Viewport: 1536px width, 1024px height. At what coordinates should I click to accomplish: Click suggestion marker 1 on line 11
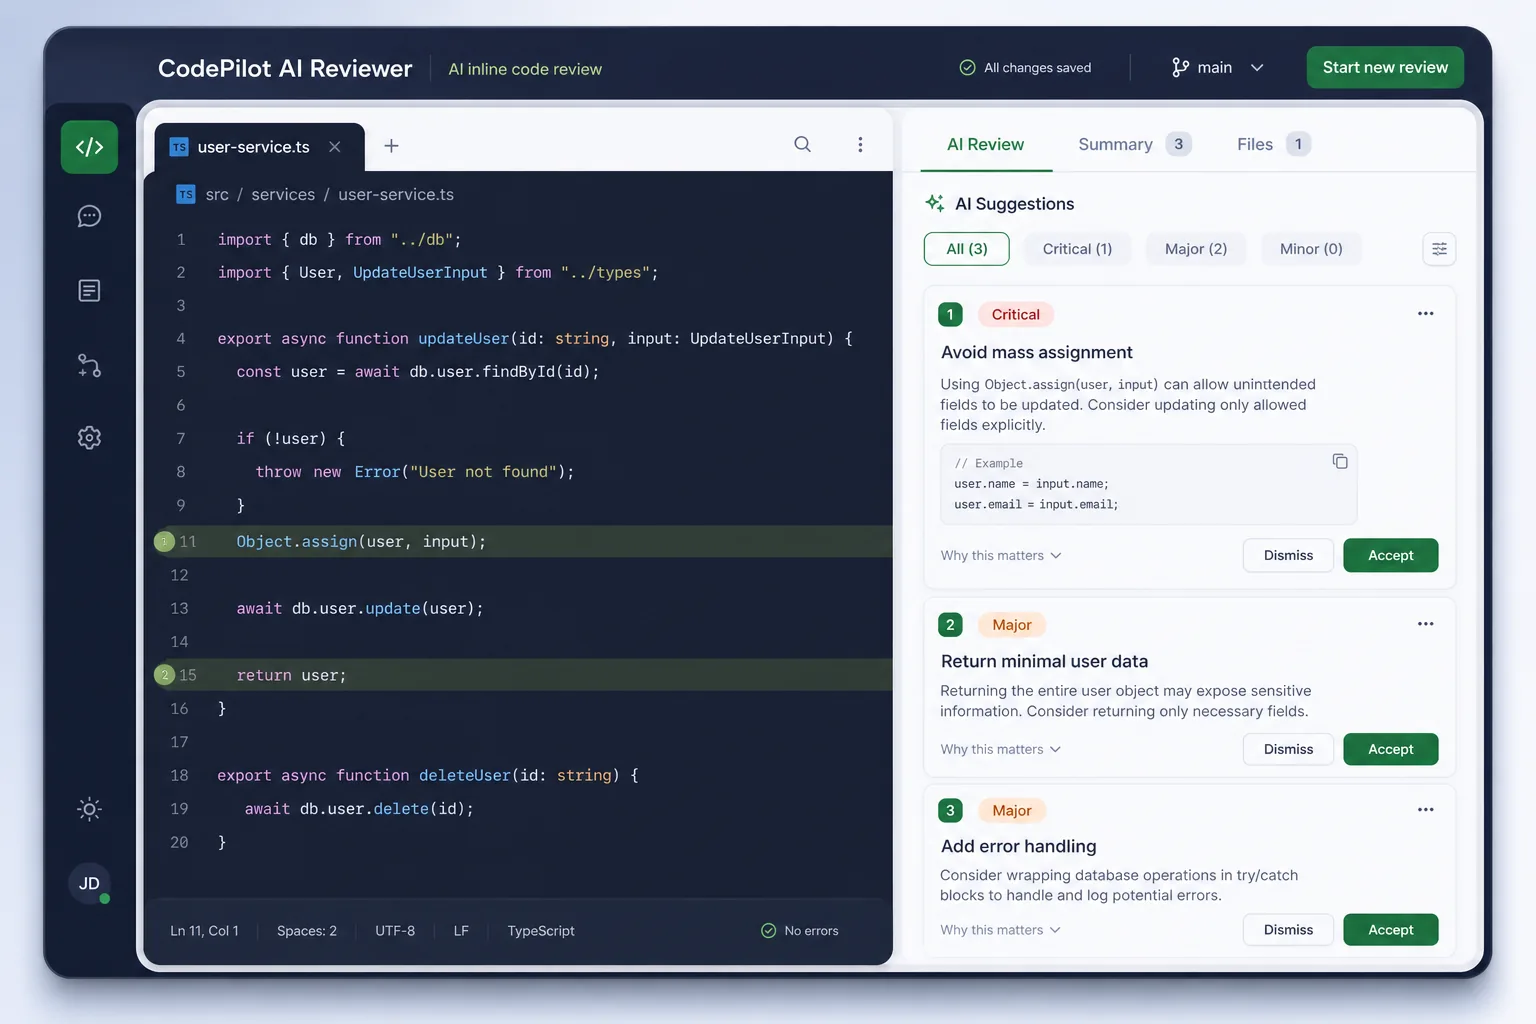164,542
